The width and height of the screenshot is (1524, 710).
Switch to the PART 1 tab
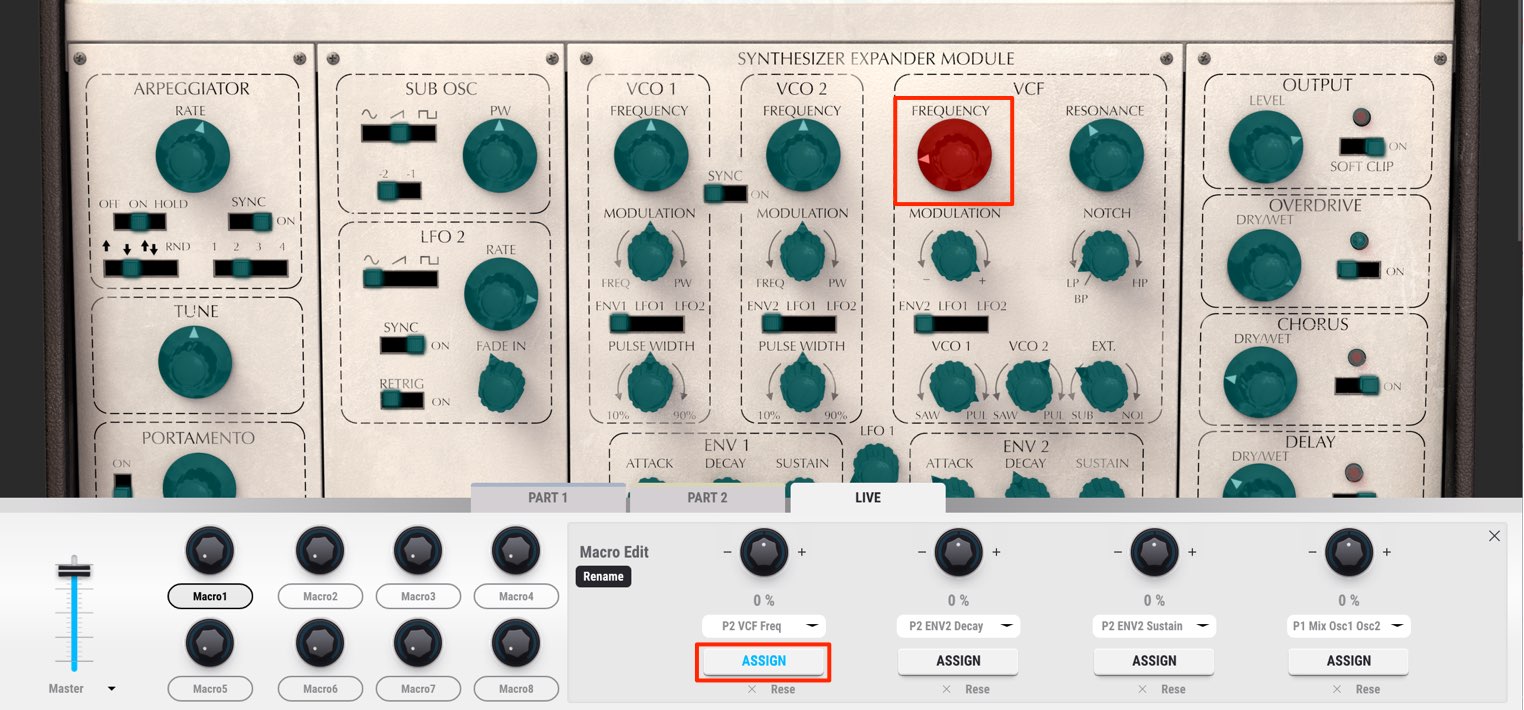tap(548, 498)
